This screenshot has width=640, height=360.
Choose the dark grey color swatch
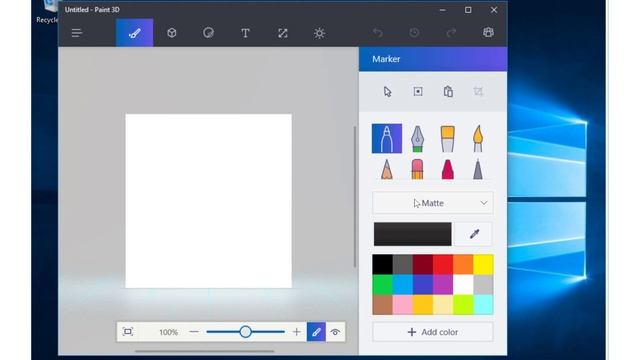(x=402, y=264)
